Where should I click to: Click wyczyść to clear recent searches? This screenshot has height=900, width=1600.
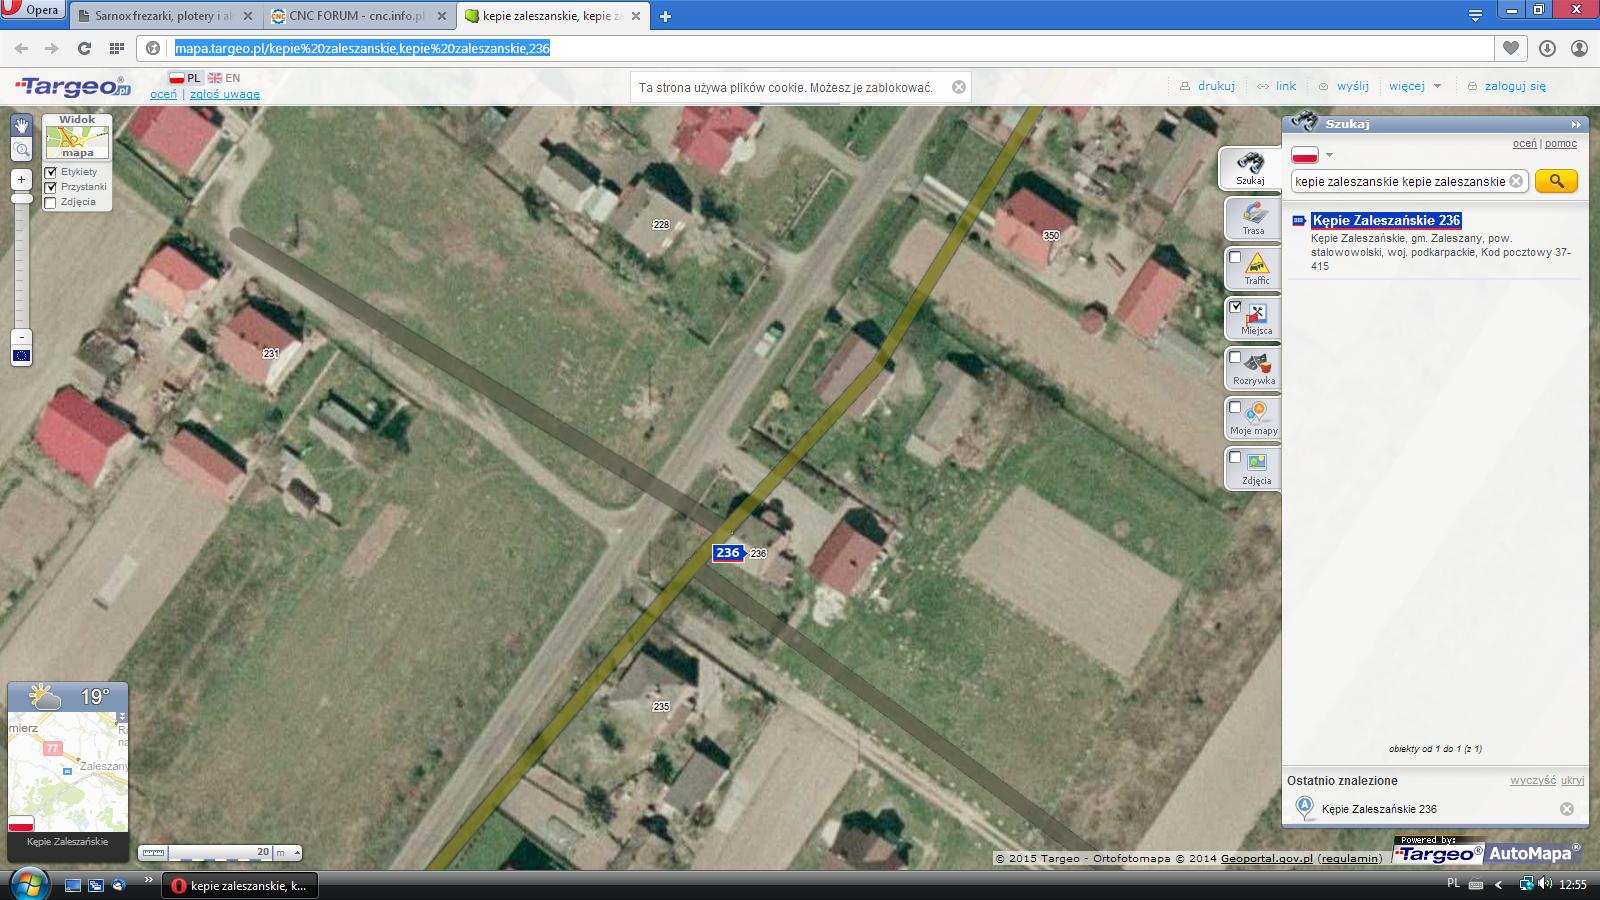point(1532,780)
